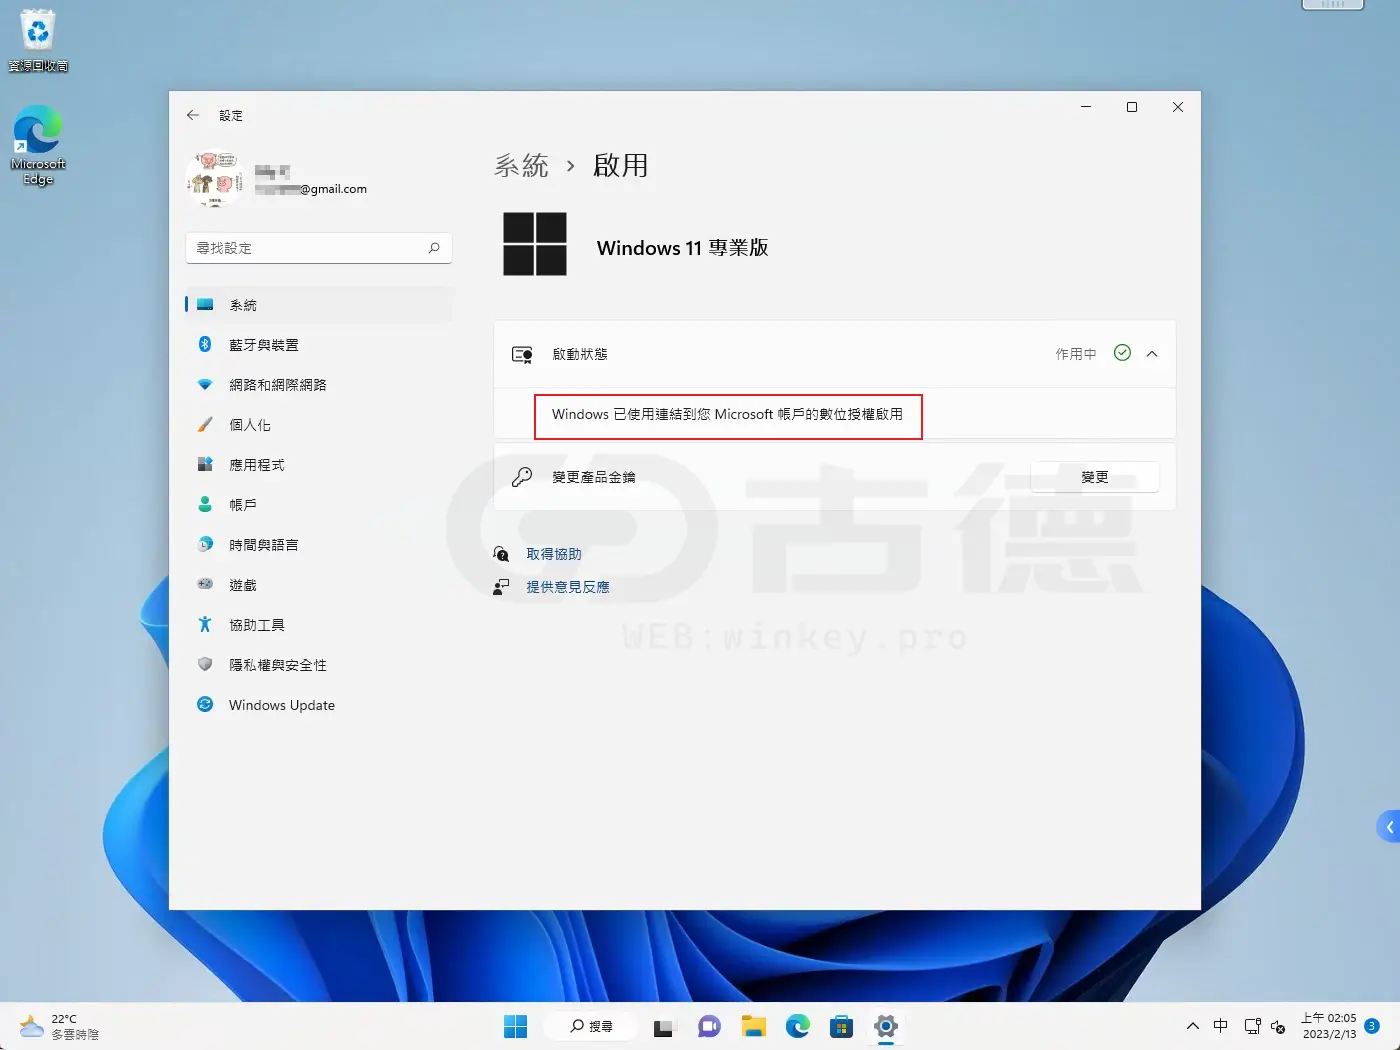
Task: Select 隱私權與安全性 in the sidebar
Action: [319, 665]
